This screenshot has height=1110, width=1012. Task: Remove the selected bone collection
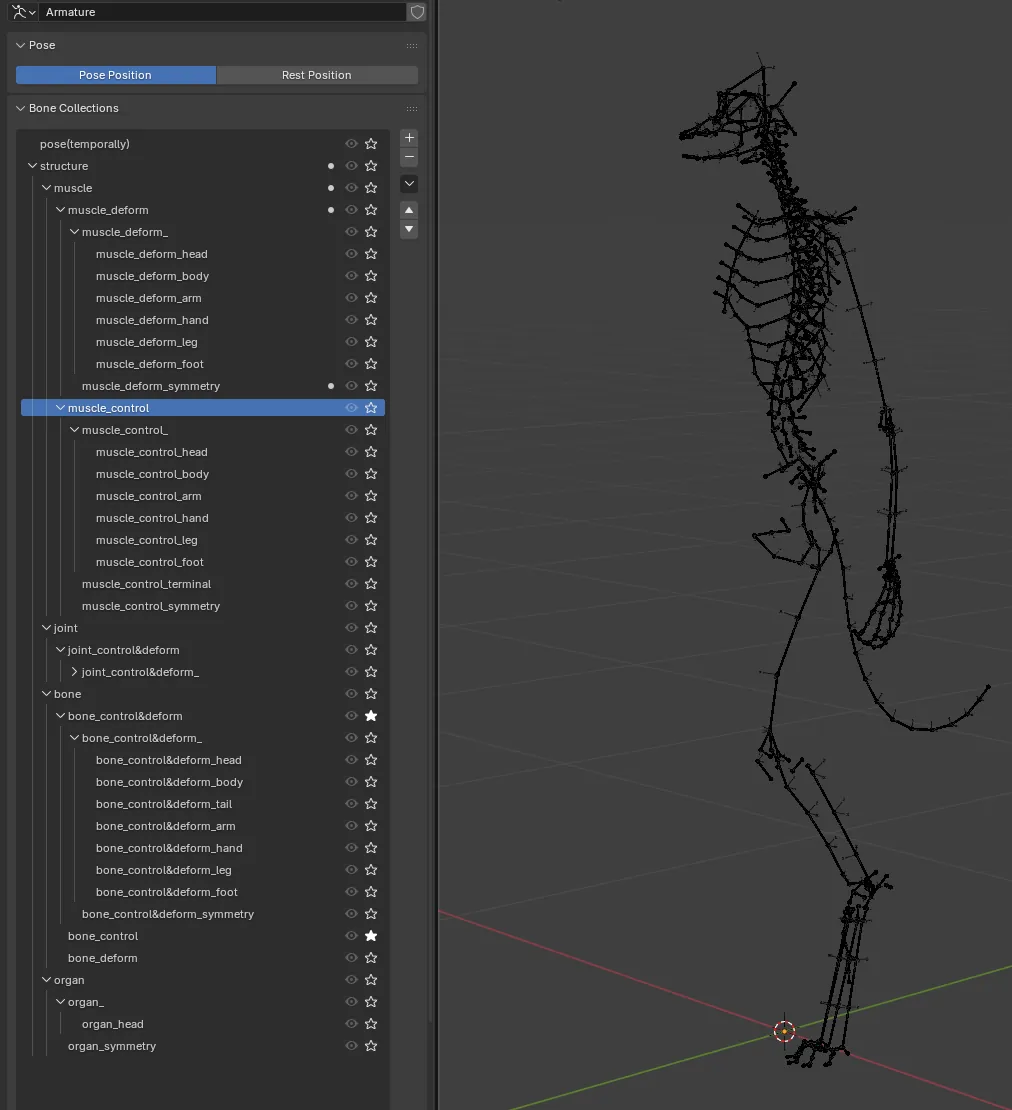(x=409, y=156)
